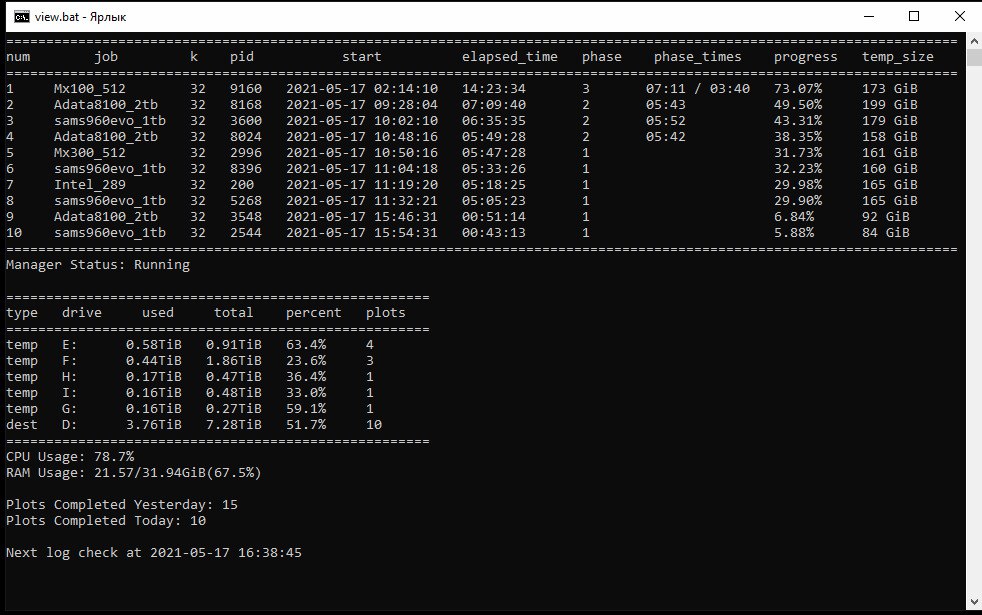Click temp size '84 GiB'
This screenshot has width=982, height=615.
886,233
